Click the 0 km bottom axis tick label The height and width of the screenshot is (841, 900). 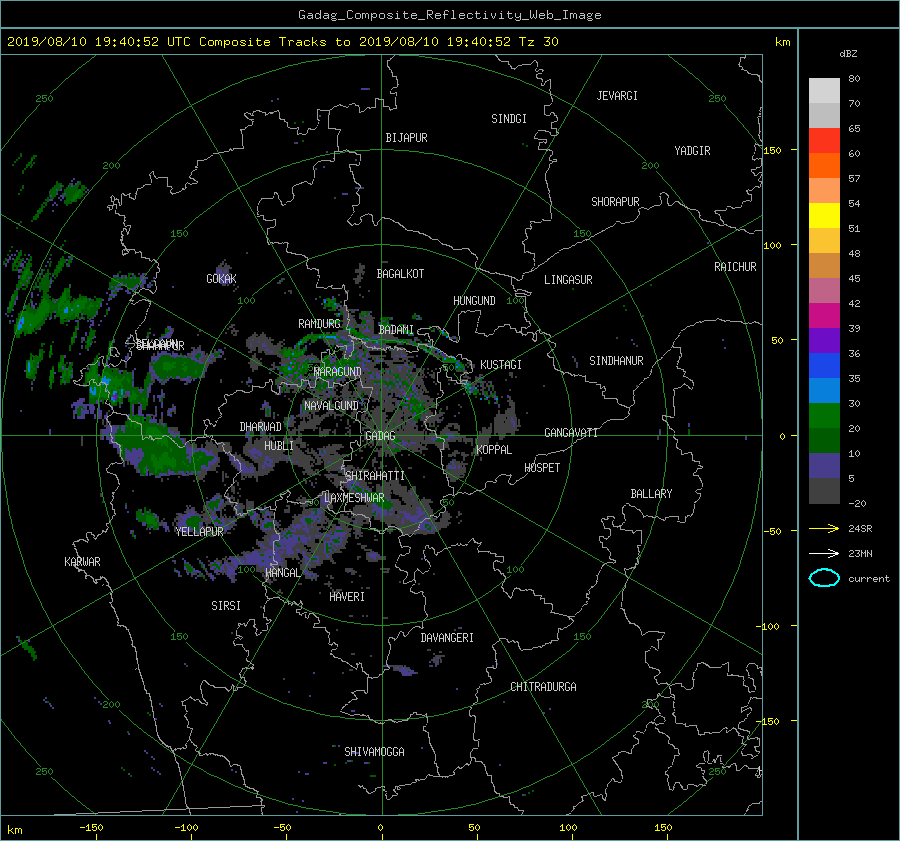380,828
